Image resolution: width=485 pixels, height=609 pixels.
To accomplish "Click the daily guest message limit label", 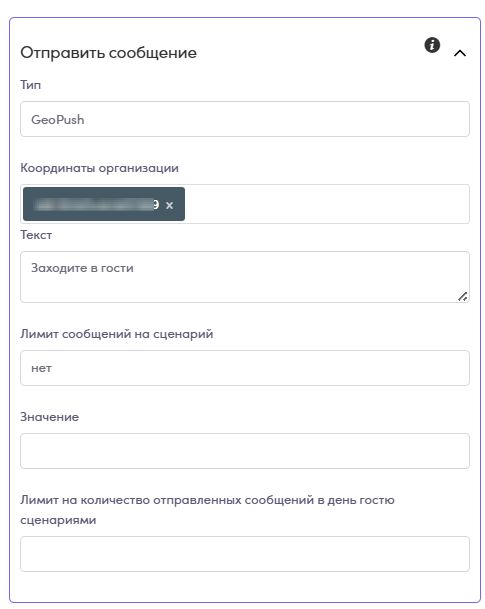I will click(x=207, y=510).
